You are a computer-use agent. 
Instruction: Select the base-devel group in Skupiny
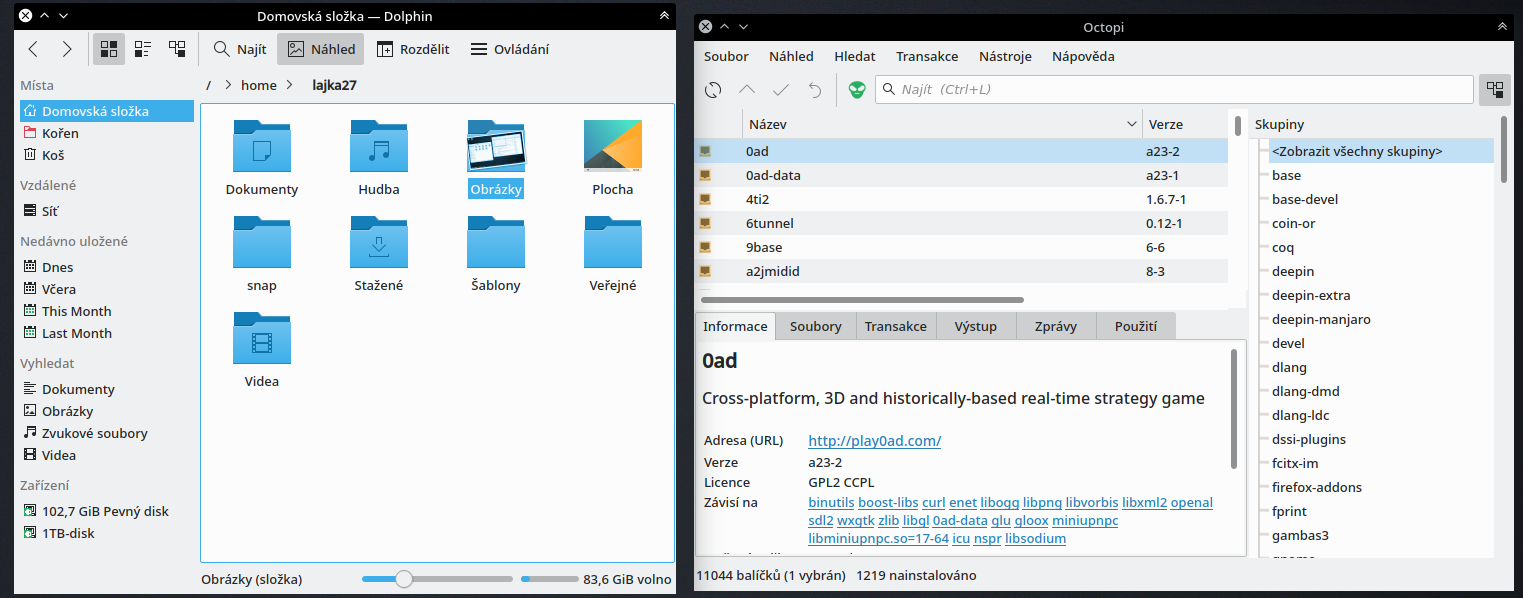coord(1305,199)
